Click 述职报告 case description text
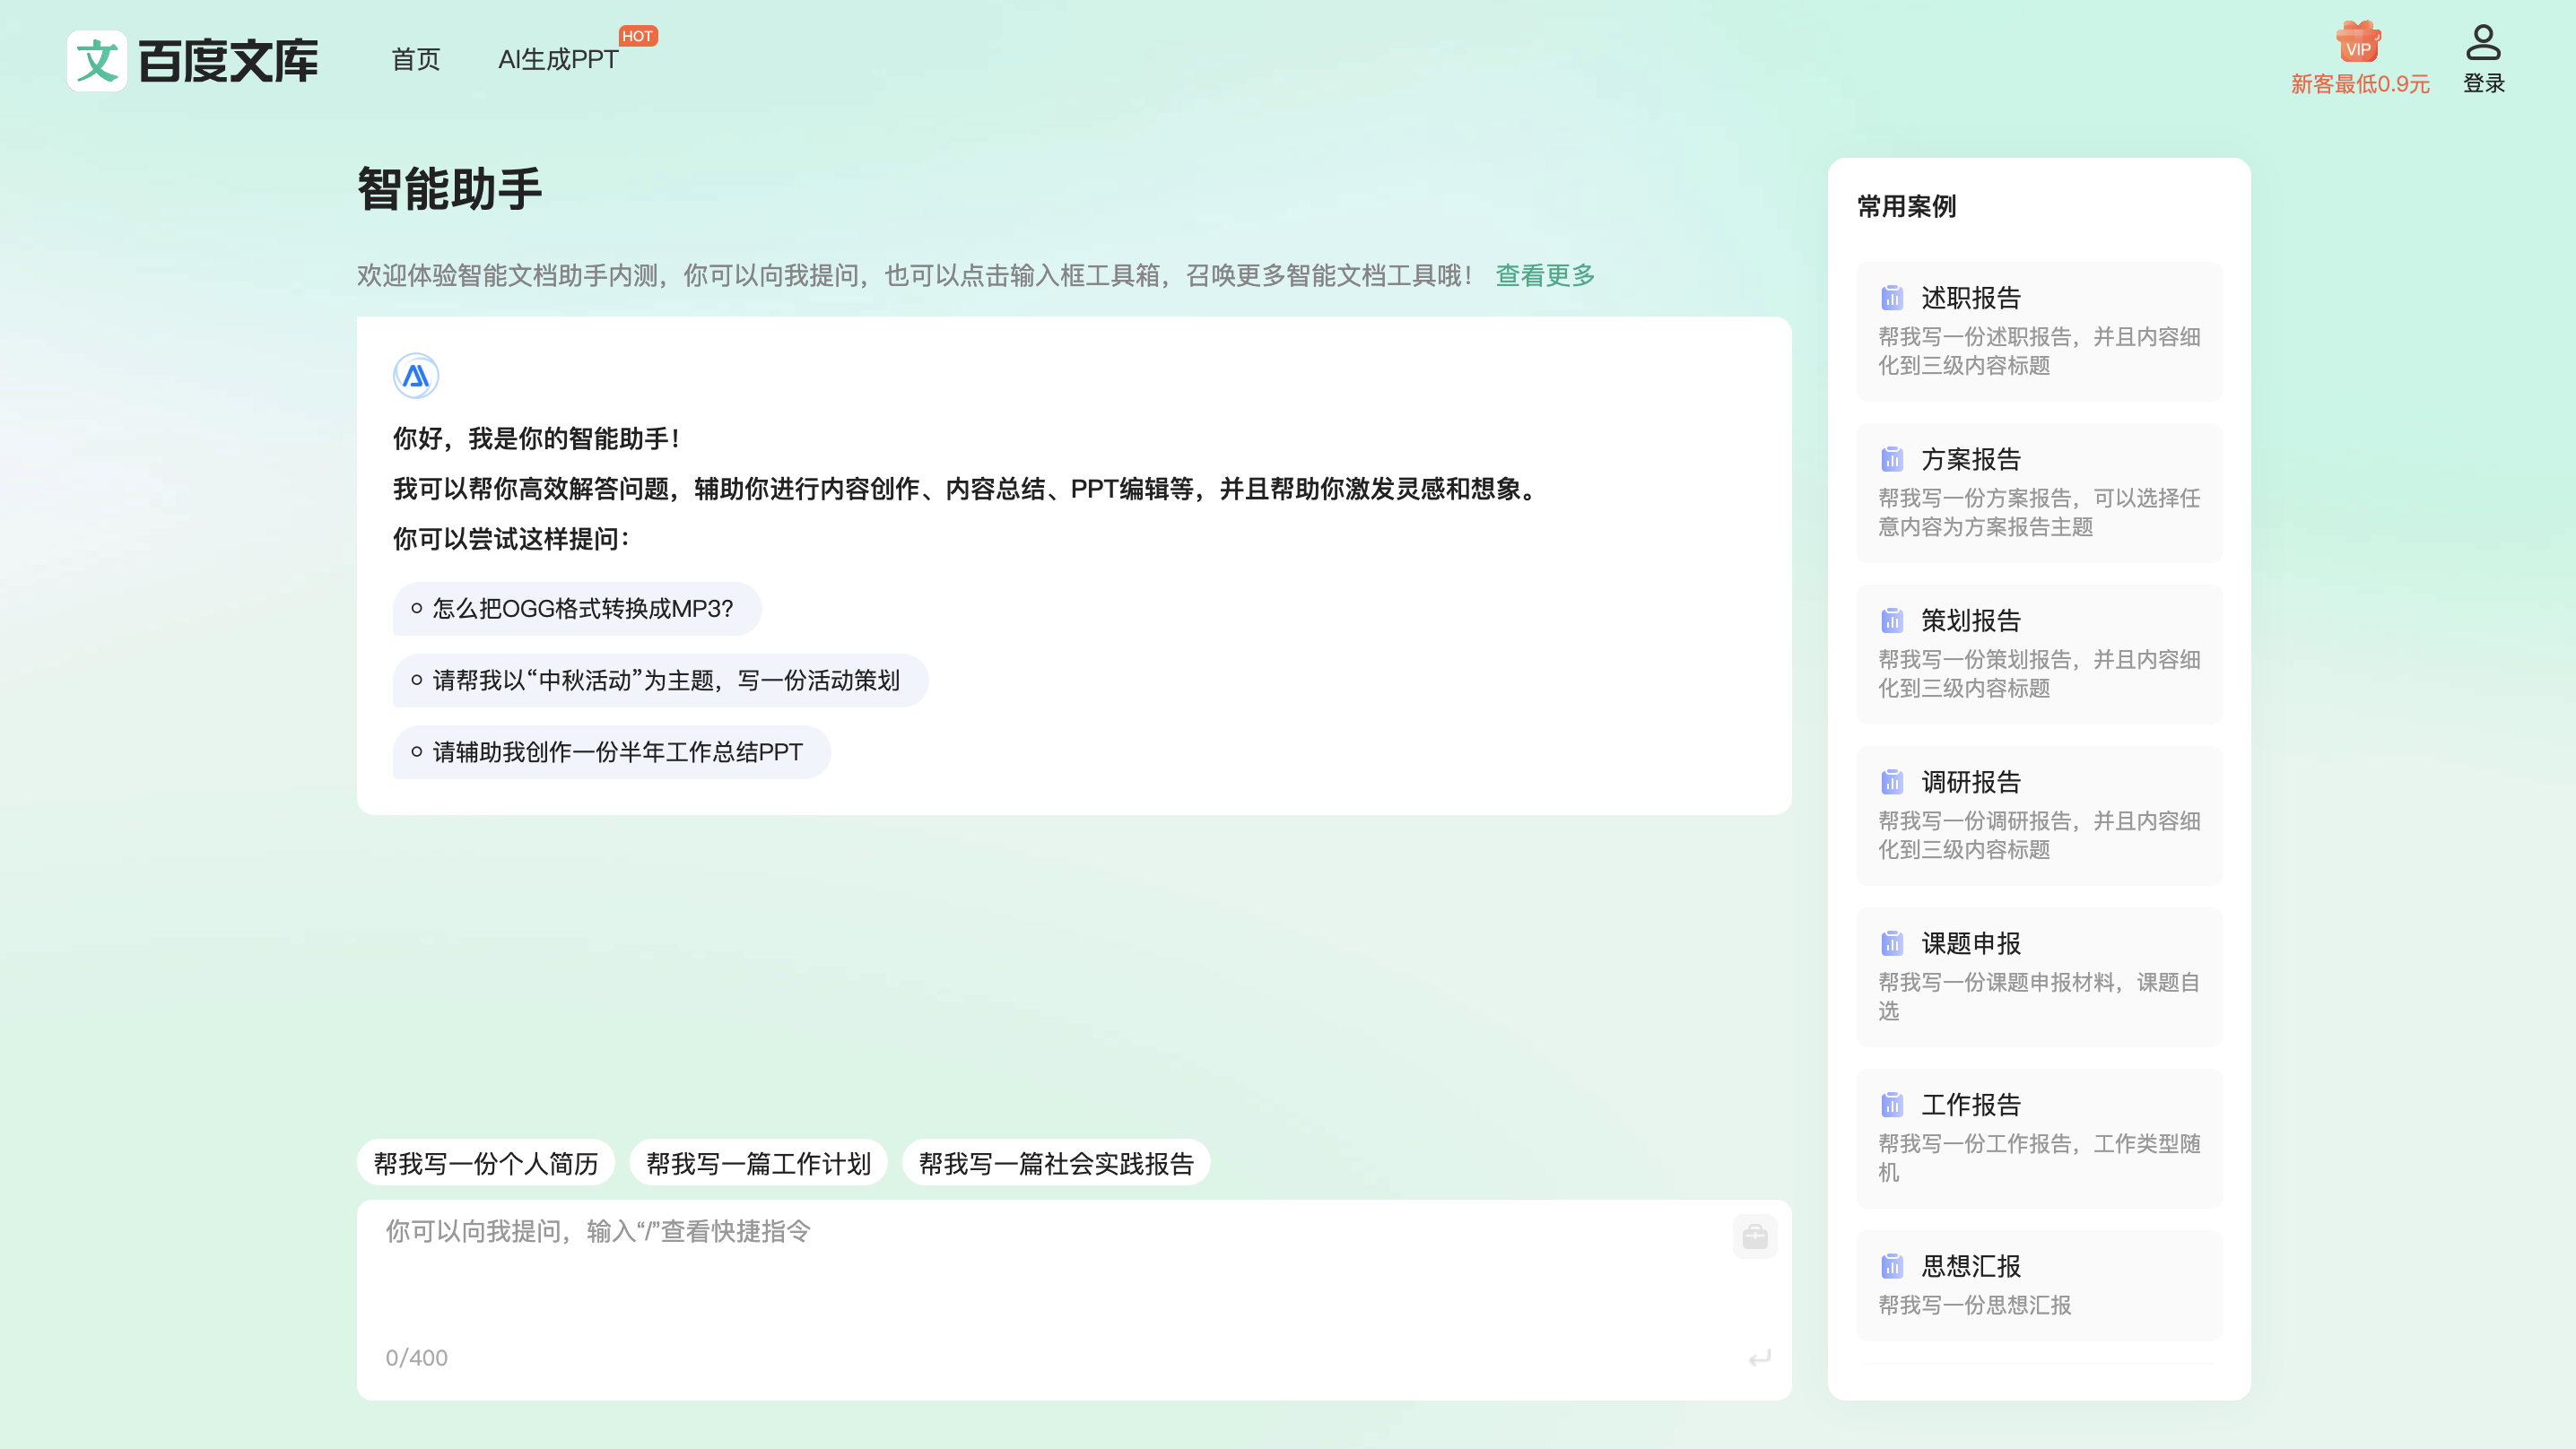 (2039, 351)
